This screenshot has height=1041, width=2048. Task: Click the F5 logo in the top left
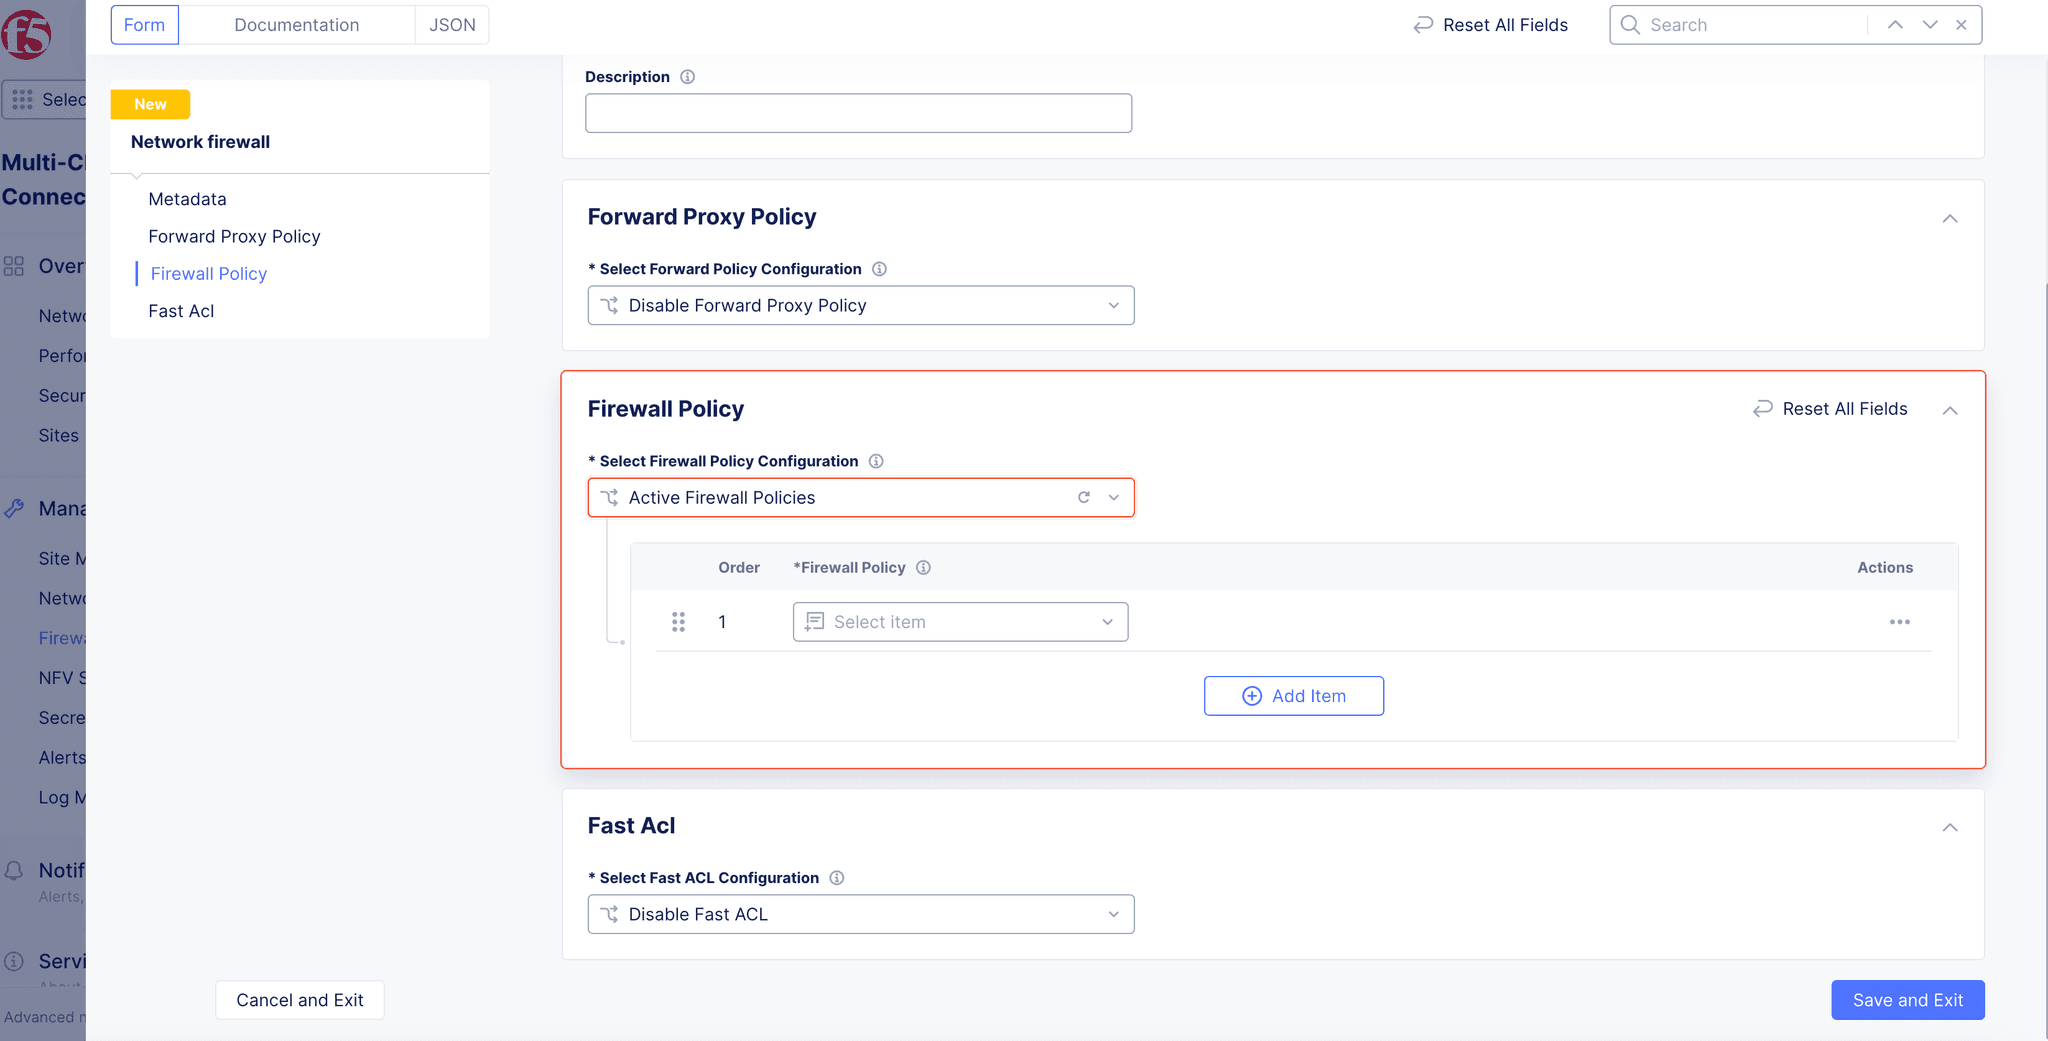click(27, 32)
